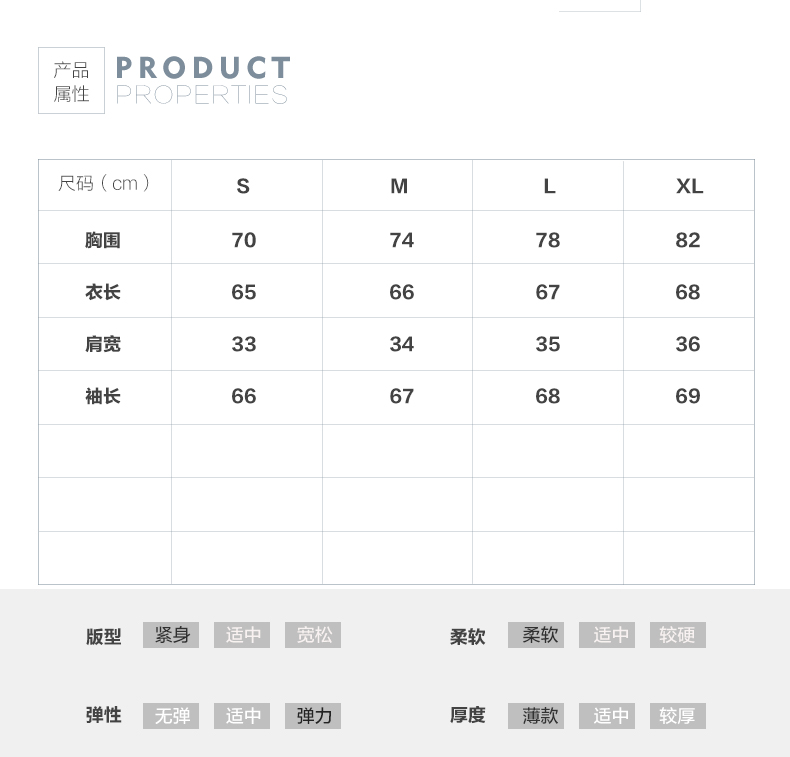Click the PRODUCT PROPERTIES heading
The width and height of the screenshot is (790, 757).
point(203,81)
